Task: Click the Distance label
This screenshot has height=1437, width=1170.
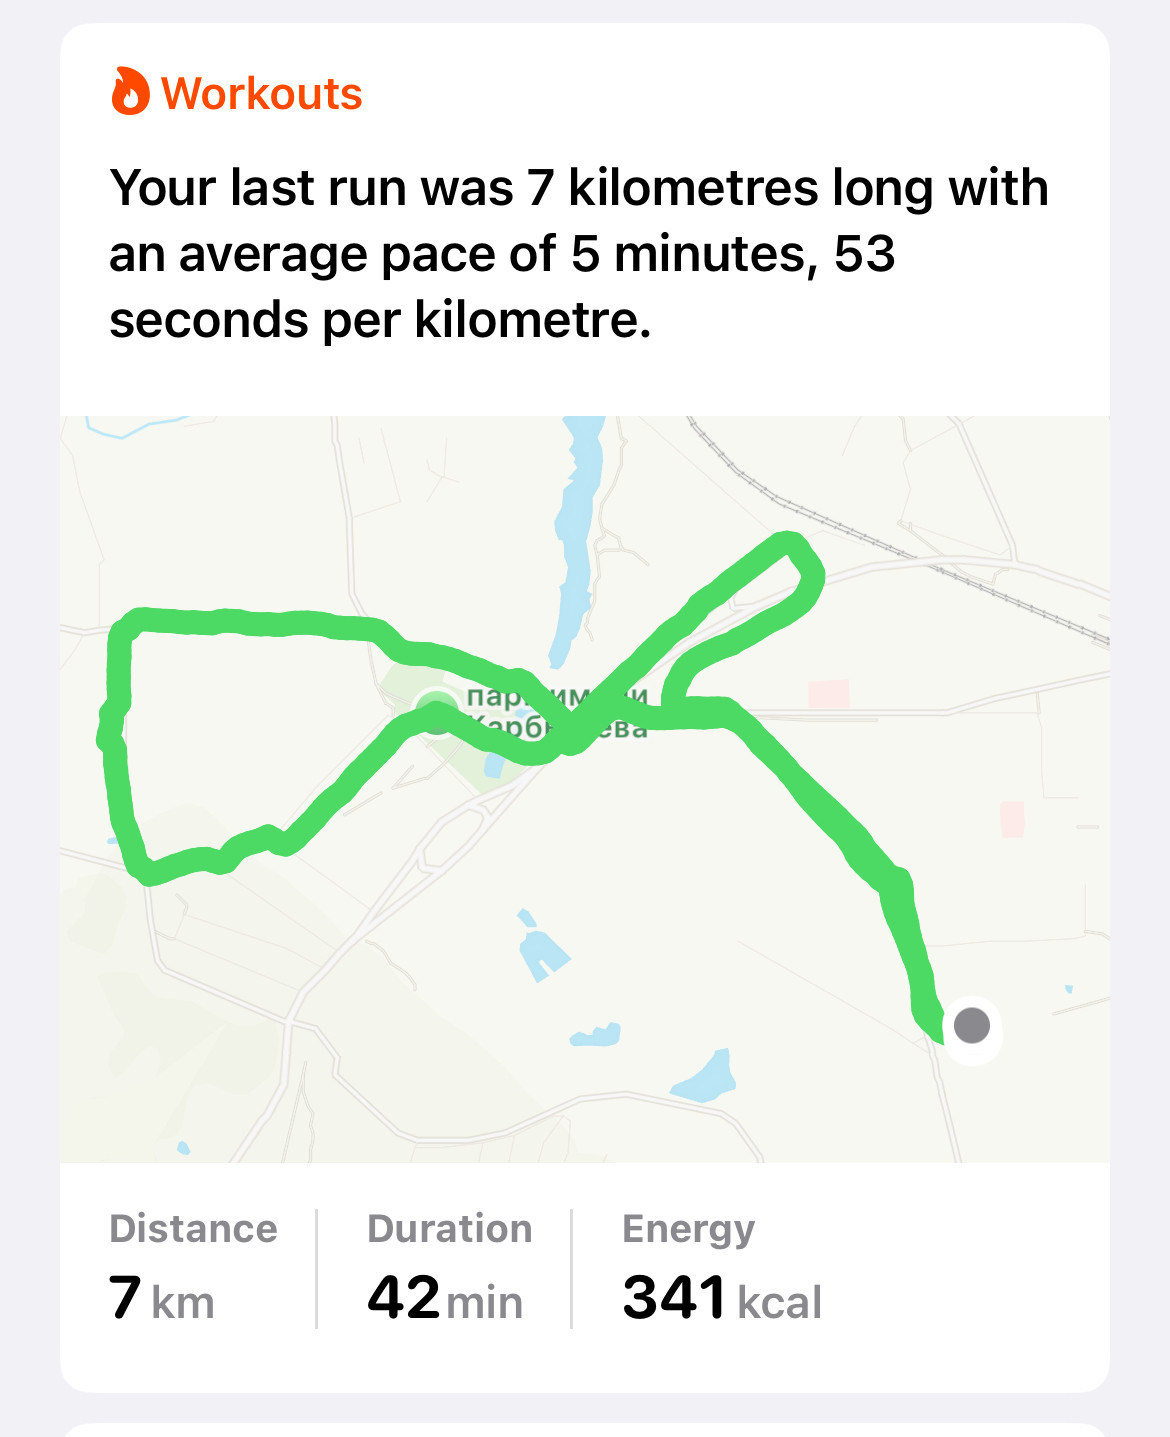Action: [x=193, y=1228]
